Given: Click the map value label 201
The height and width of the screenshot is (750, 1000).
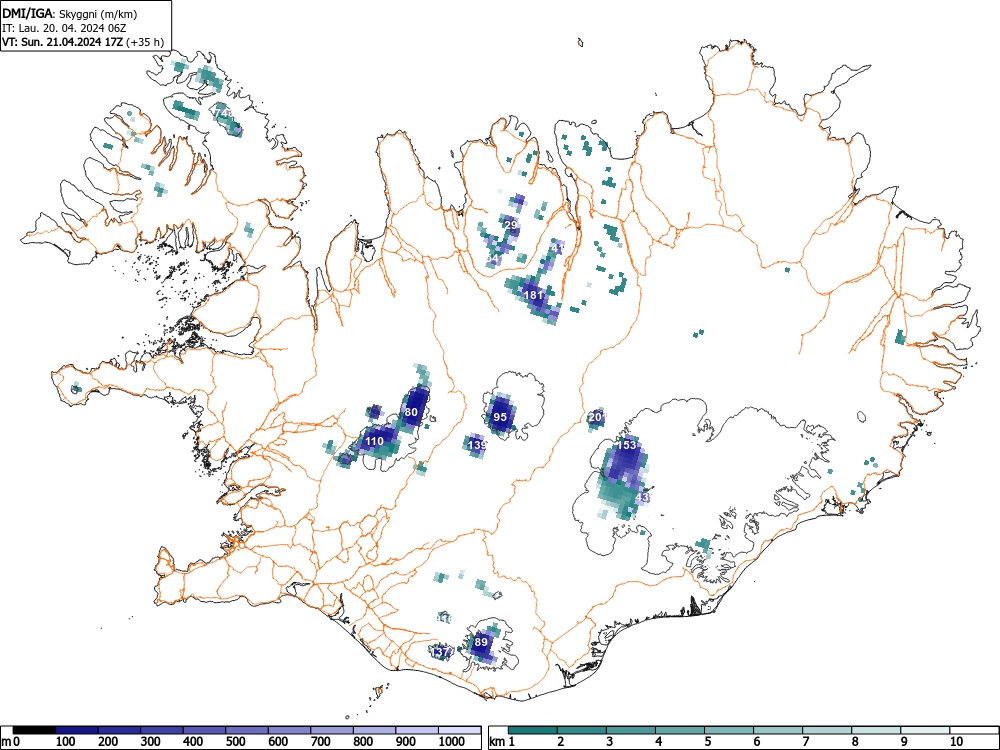Looking at the screenshot, I should coord(596,417).
